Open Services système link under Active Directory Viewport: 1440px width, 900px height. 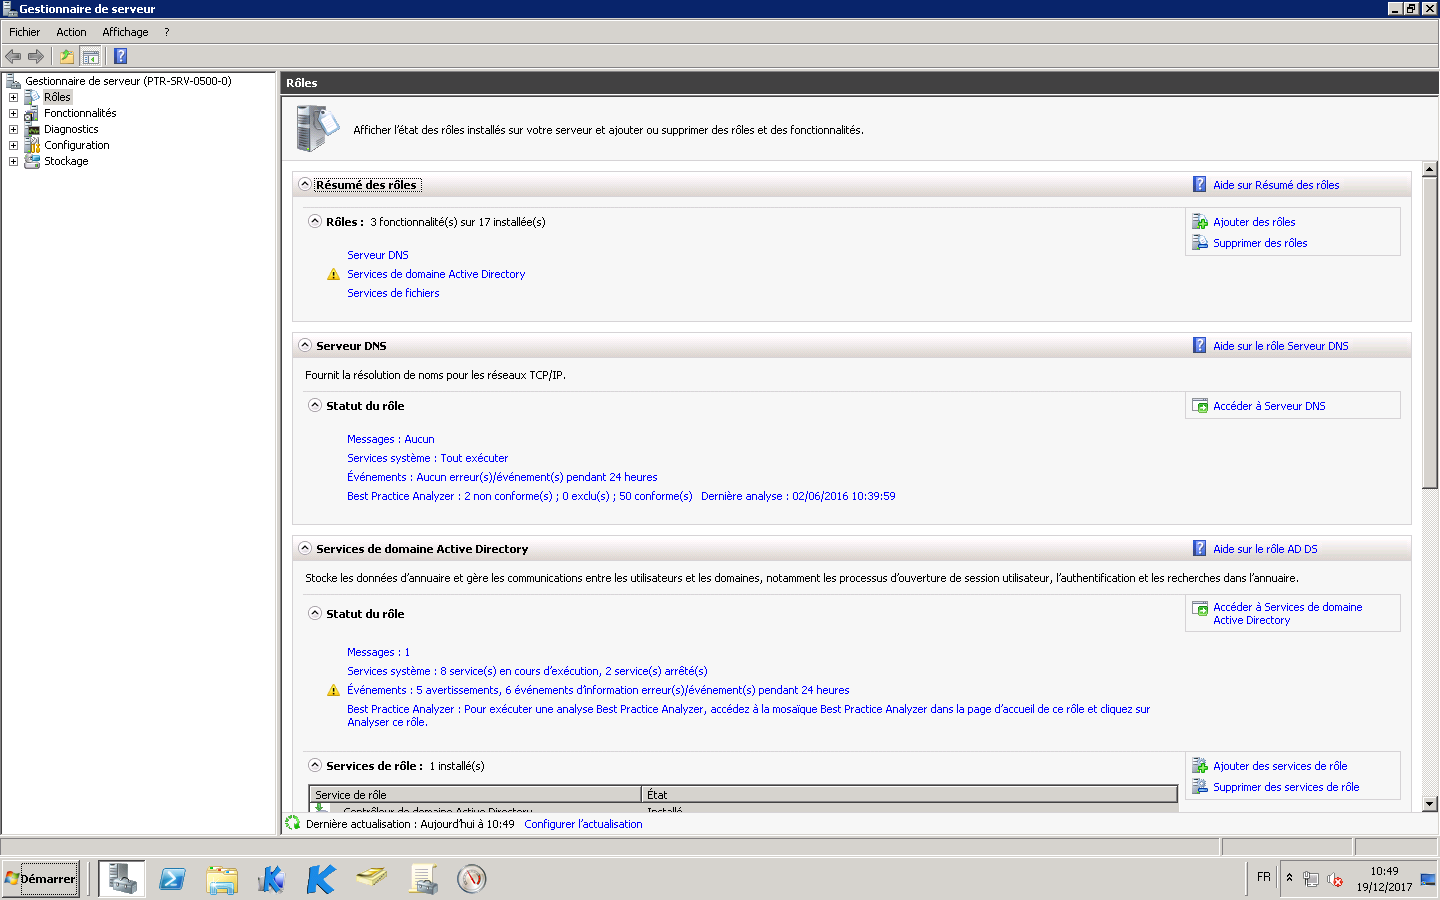point(527,671)
